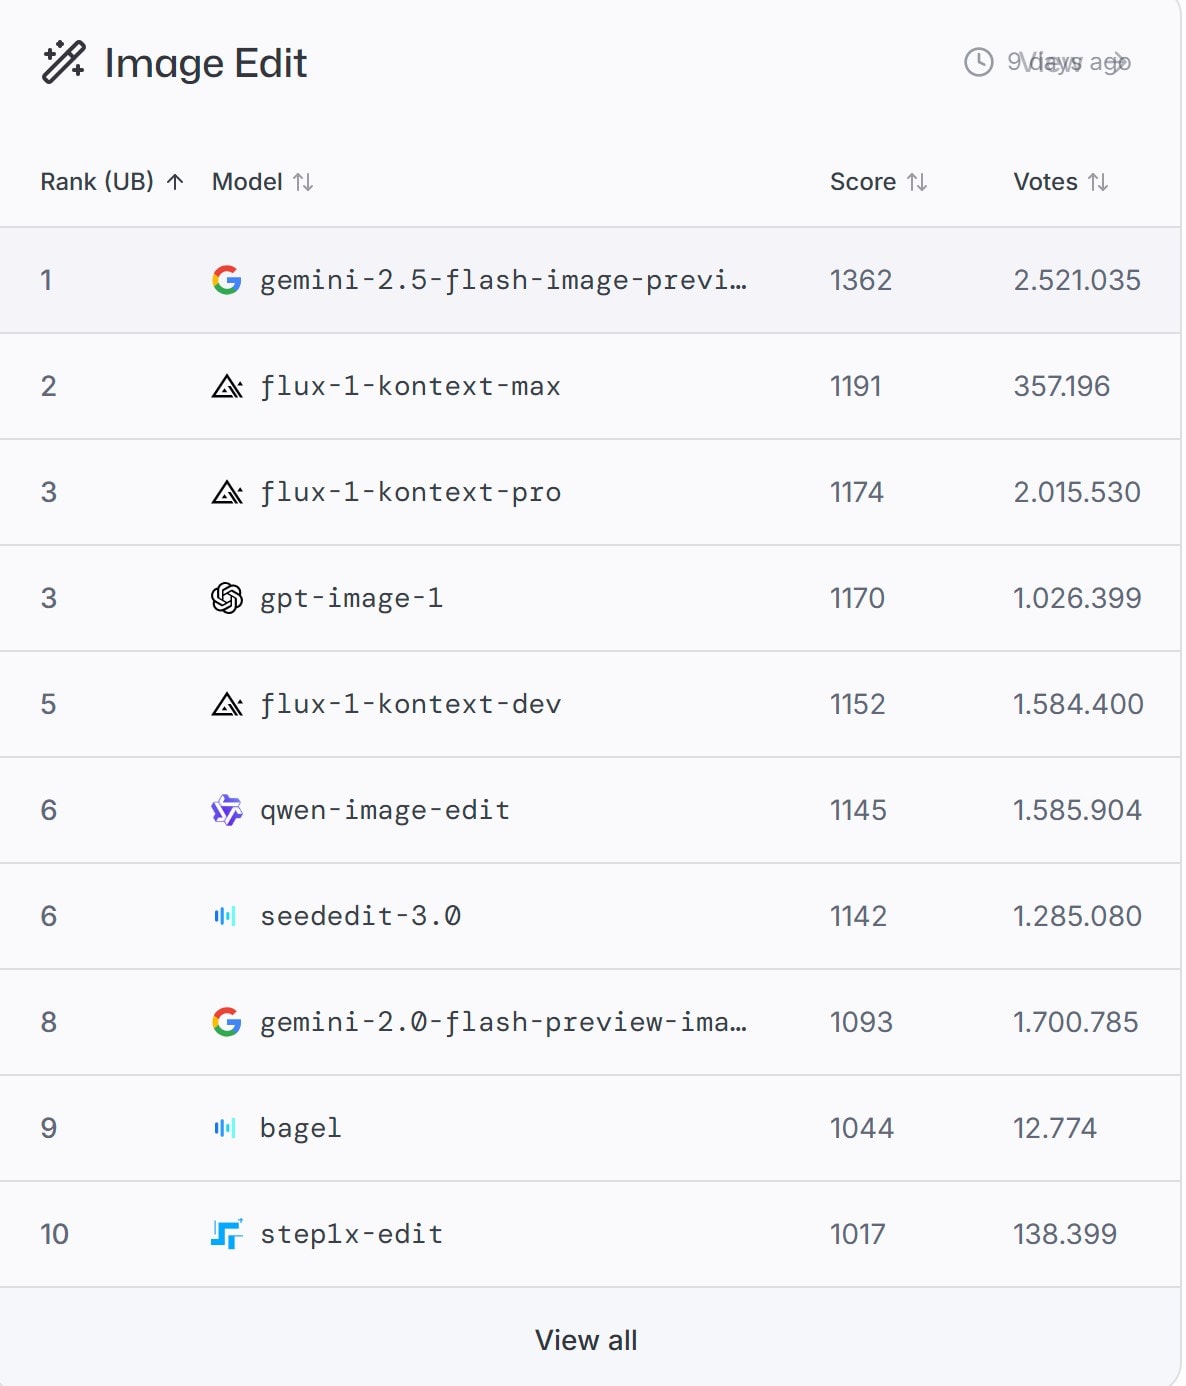Click the triangle logo beside flux-1-kontext-pro
The height and width of the screenshot is (1386, 1186).
tap(227, 492)
